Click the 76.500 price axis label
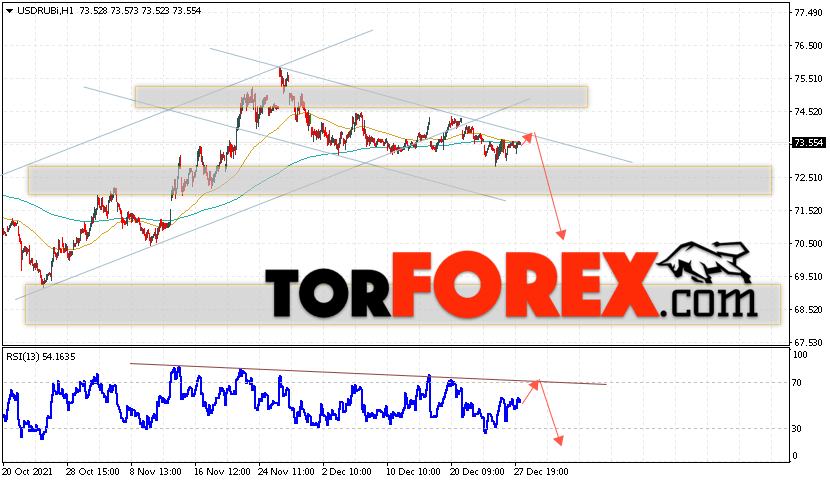This screenshot has height=483, width=830. pos(808,46)
